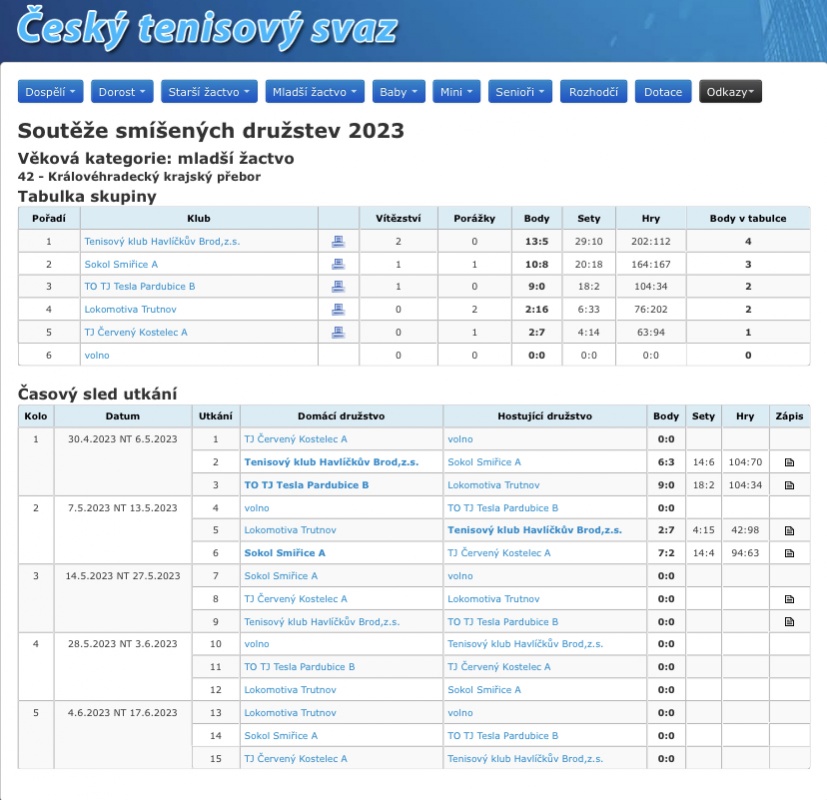Viewport: 827px width, 800px height.
Task: Open away TJ Červený Kostelec A in match 11
Action: click(499, 667)
